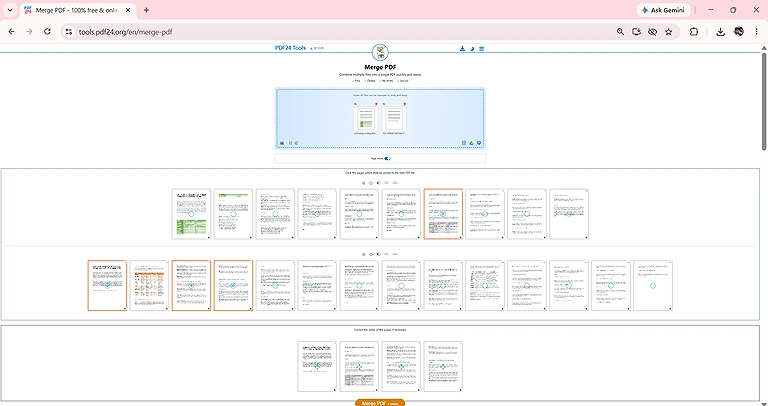The image size is (768, 406).
Task: Click the PDF24 desktop download icon
Action: tap(462, 48)
